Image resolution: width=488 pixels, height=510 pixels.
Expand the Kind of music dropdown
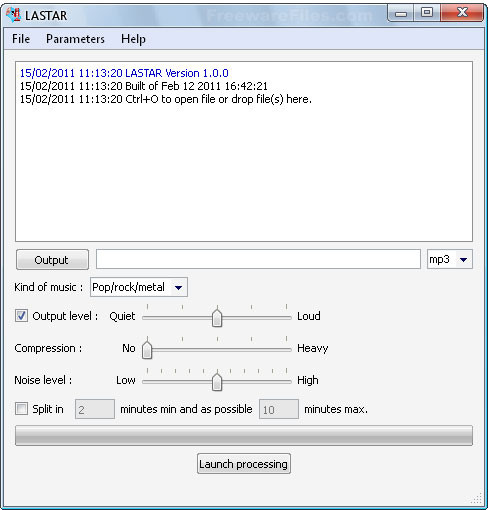pos(139,287)
